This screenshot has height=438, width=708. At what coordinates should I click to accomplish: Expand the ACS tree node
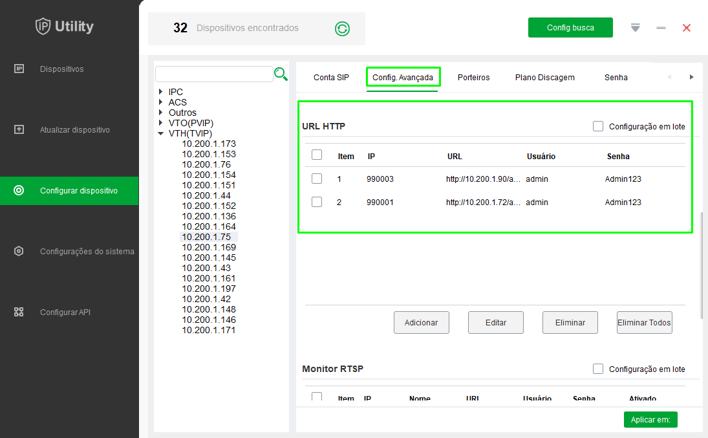click(160, 102)
